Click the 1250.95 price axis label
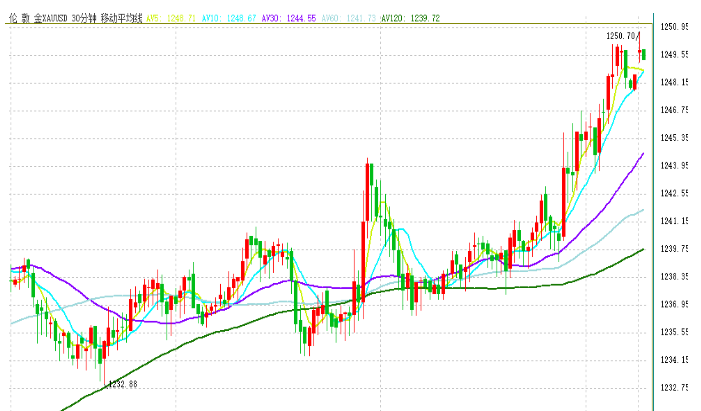Image resolution: width=701 pixels, height=411 pixels. pyautogui.click(x=677, y=26)
